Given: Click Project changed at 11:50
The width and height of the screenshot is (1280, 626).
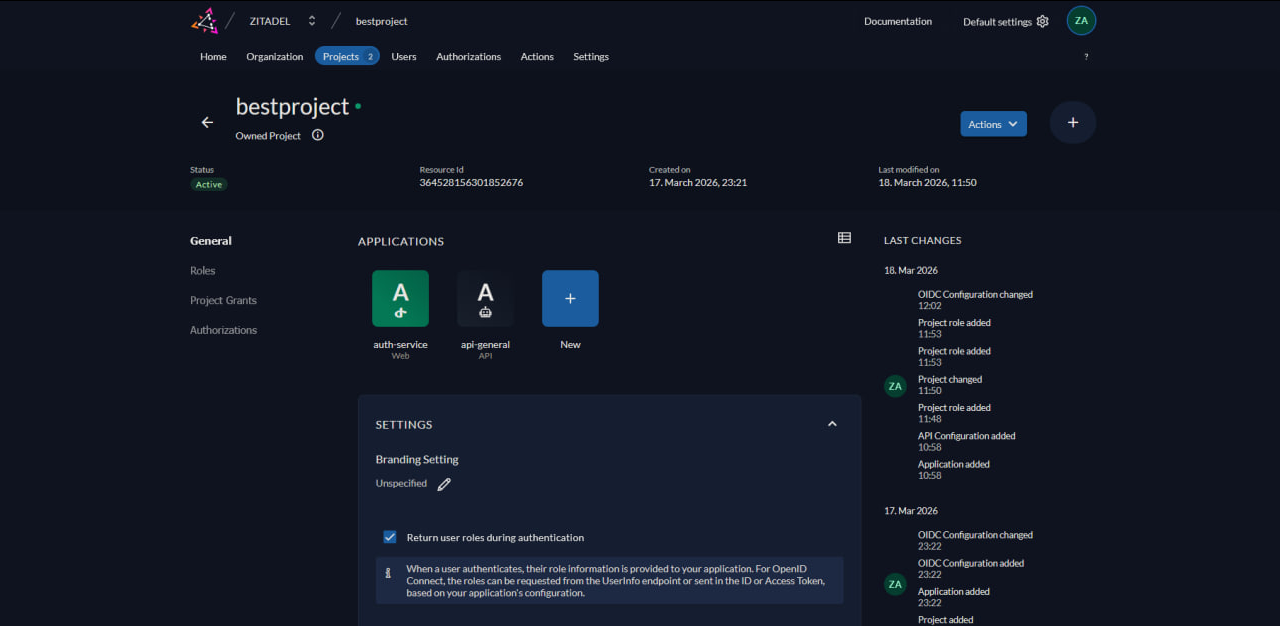Looking at the screenshot, I should pyautogui.click(x=950, y=385).
